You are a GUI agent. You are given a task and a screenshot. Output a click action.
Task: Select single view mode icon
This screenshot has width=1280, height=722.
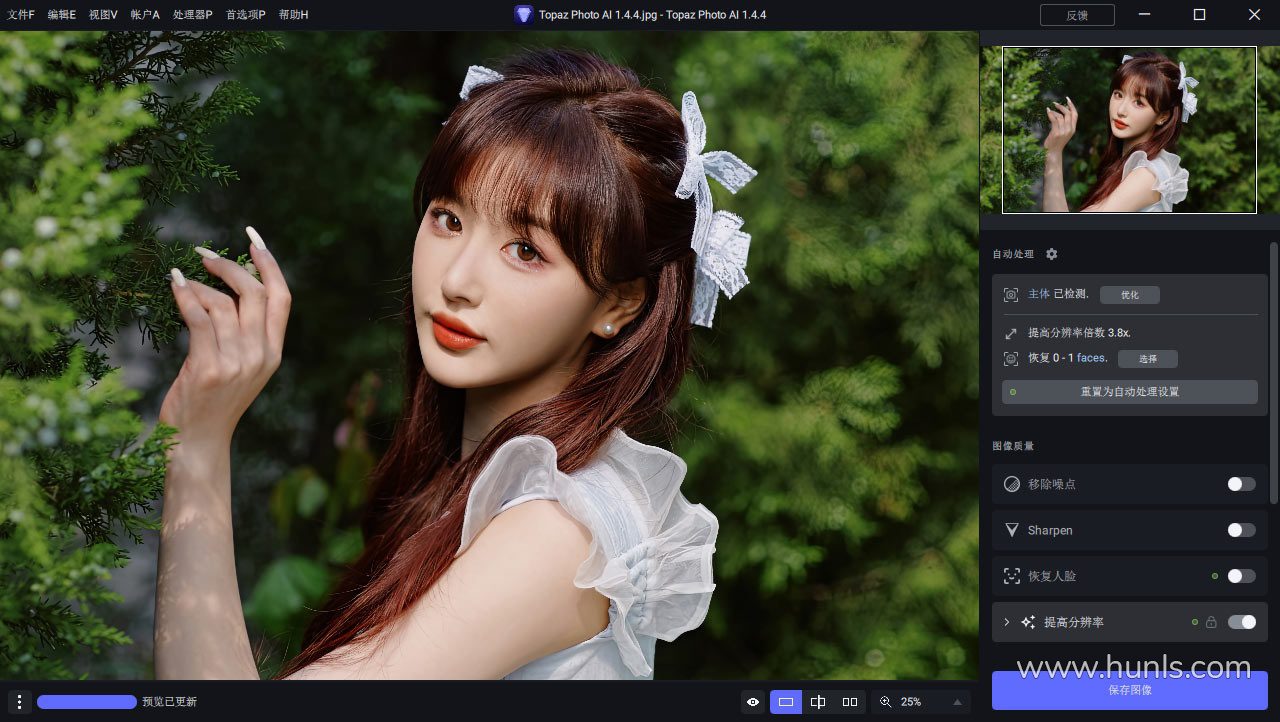(x=786, y=702)
